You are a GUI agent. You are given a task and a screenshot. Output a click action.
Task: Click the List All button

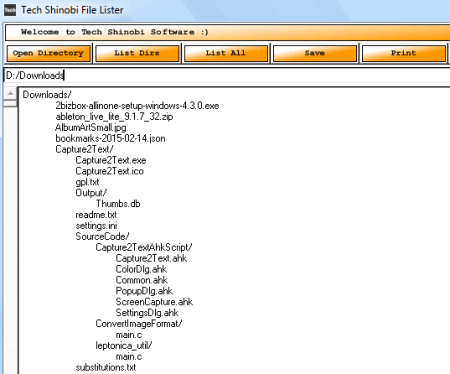(x=226, y=53)
